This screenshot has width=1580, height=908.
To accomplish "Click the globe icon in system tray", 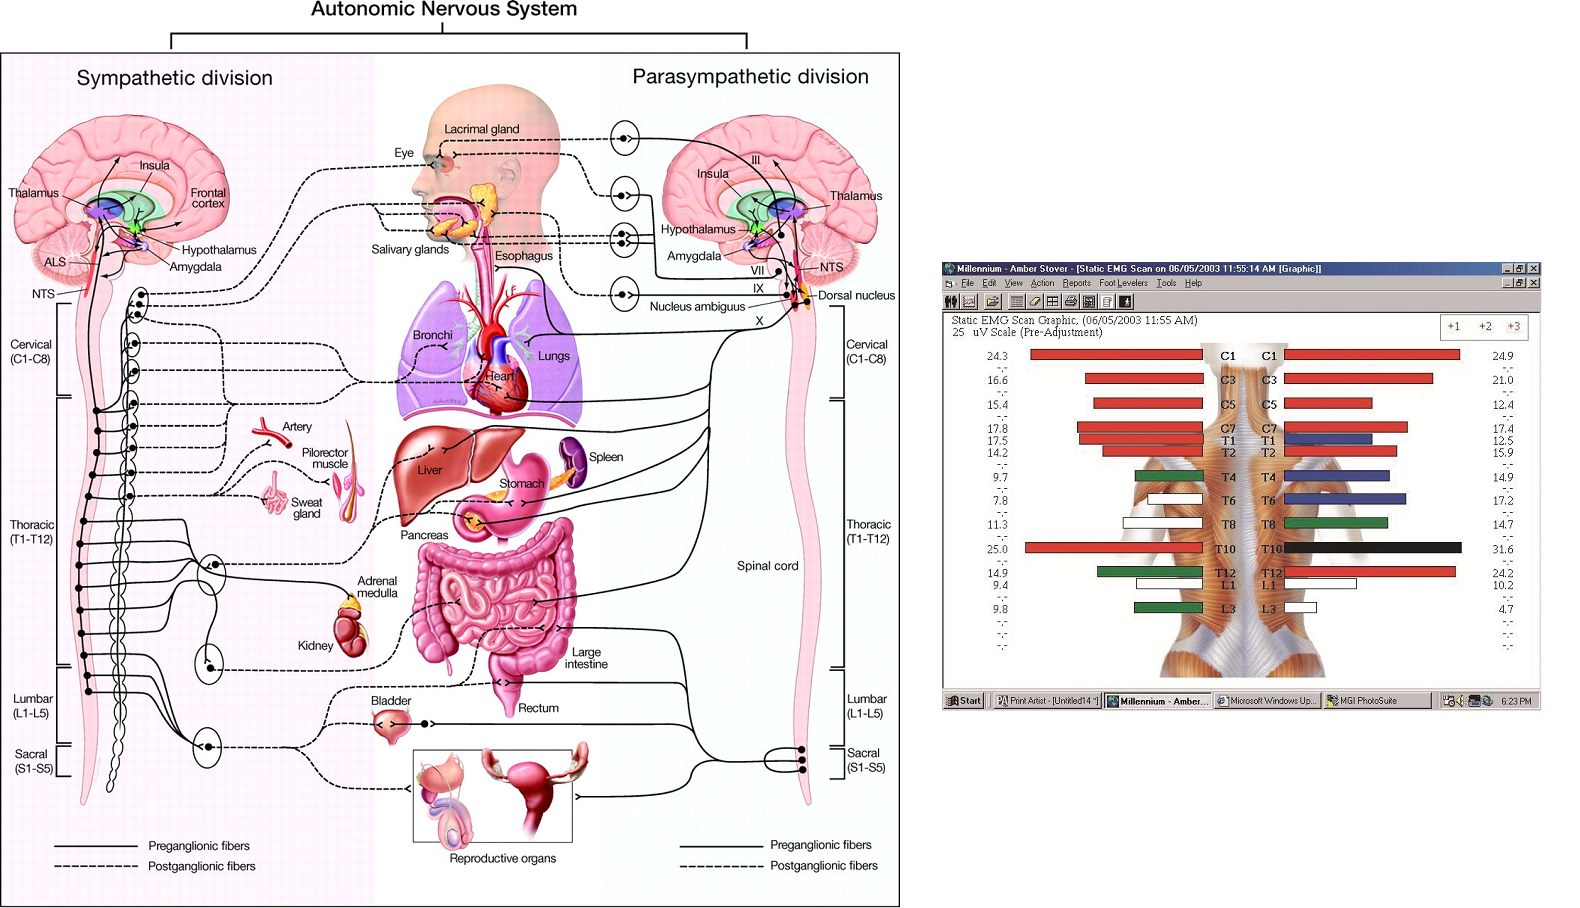I will tap(1487, 701).
